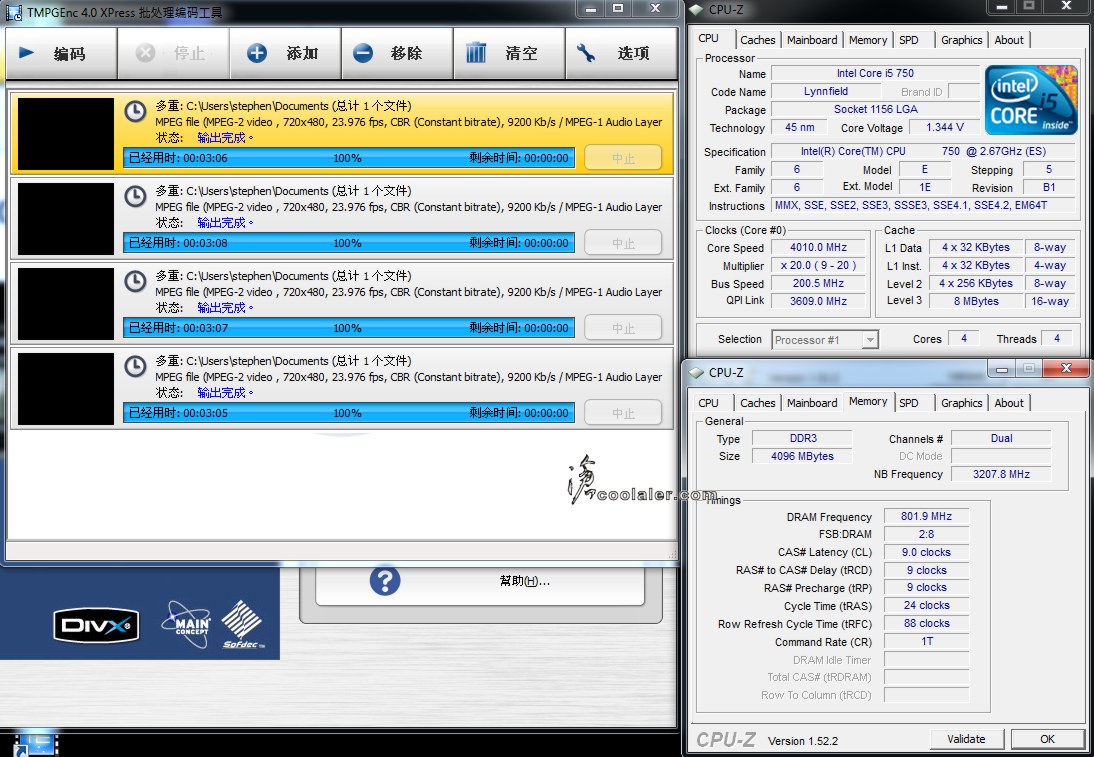The height and width of the screenshot is (757, 1094).
Task: Click the 停止 stop button
Action: 173,53
